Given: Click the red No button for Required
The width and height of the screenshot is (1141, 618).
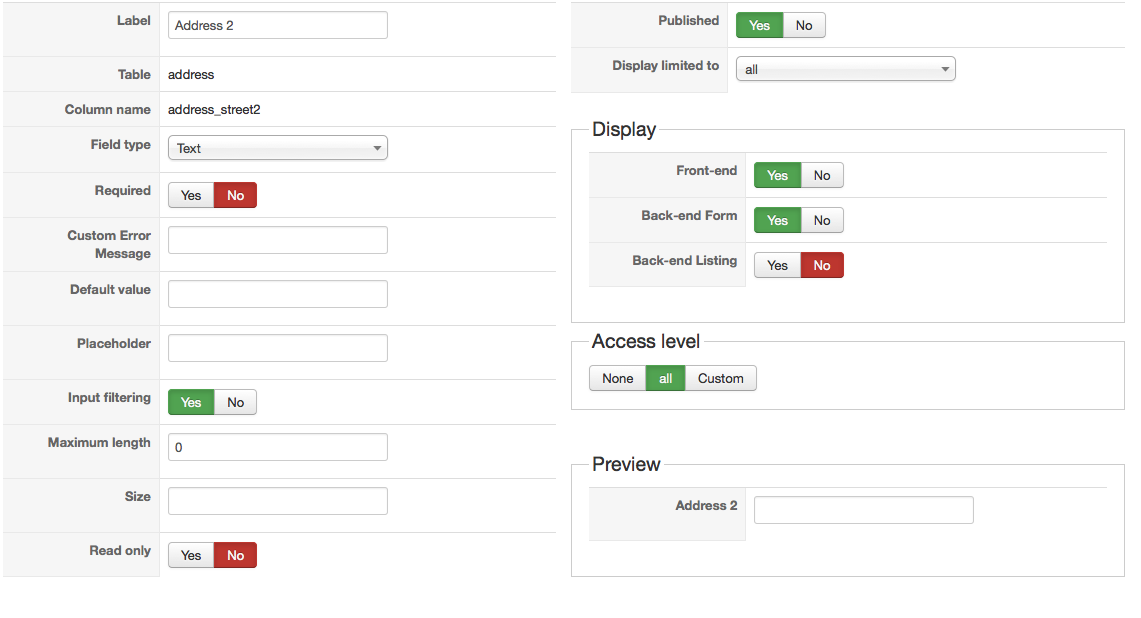Looking at the screenshot, I should (236, 195).
